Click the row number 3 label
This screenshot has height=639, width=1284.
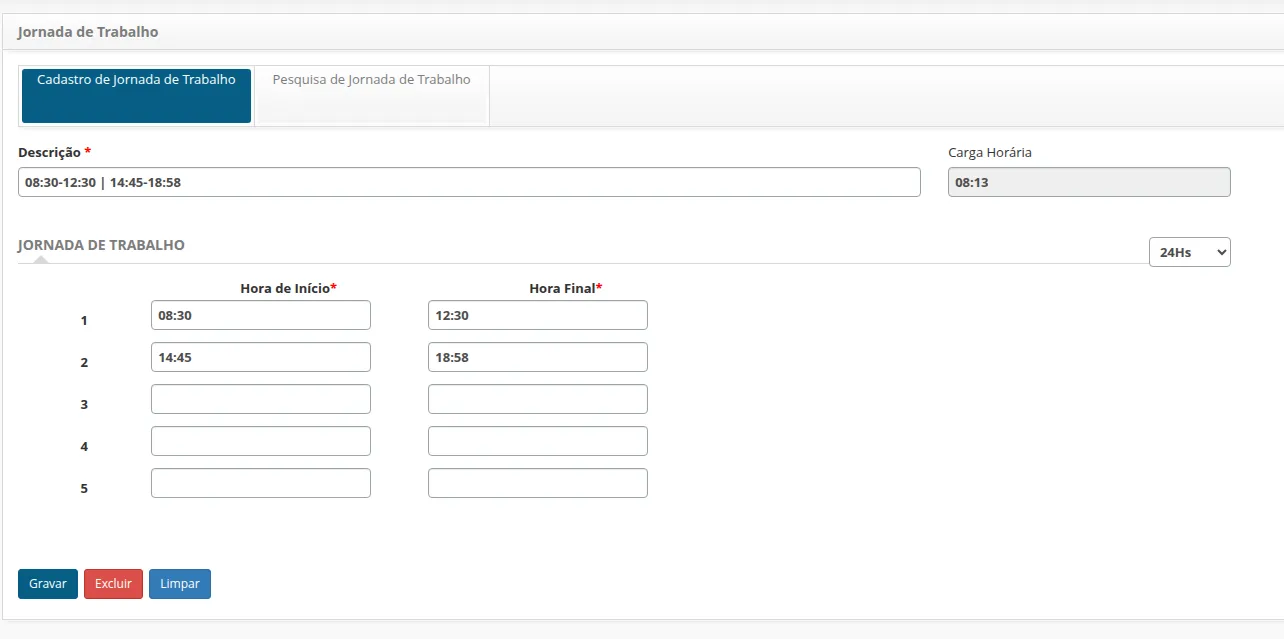coord(84,405)
